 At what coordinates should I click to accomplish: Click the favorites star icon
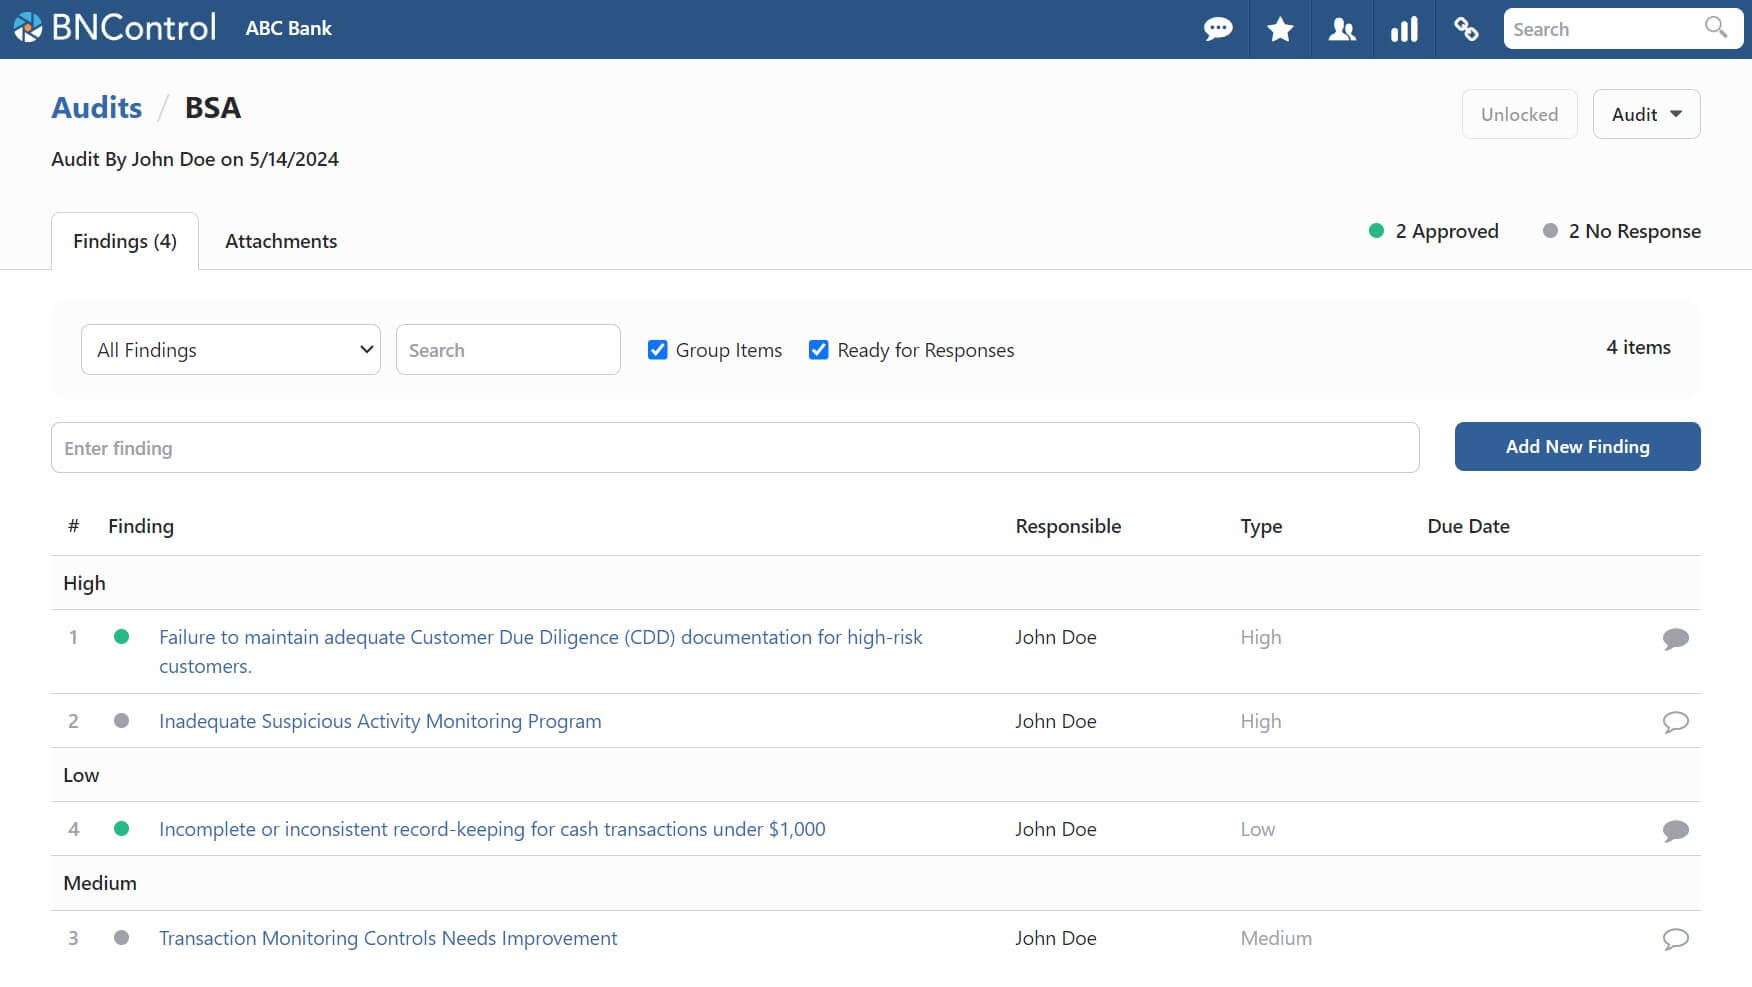1279,29
